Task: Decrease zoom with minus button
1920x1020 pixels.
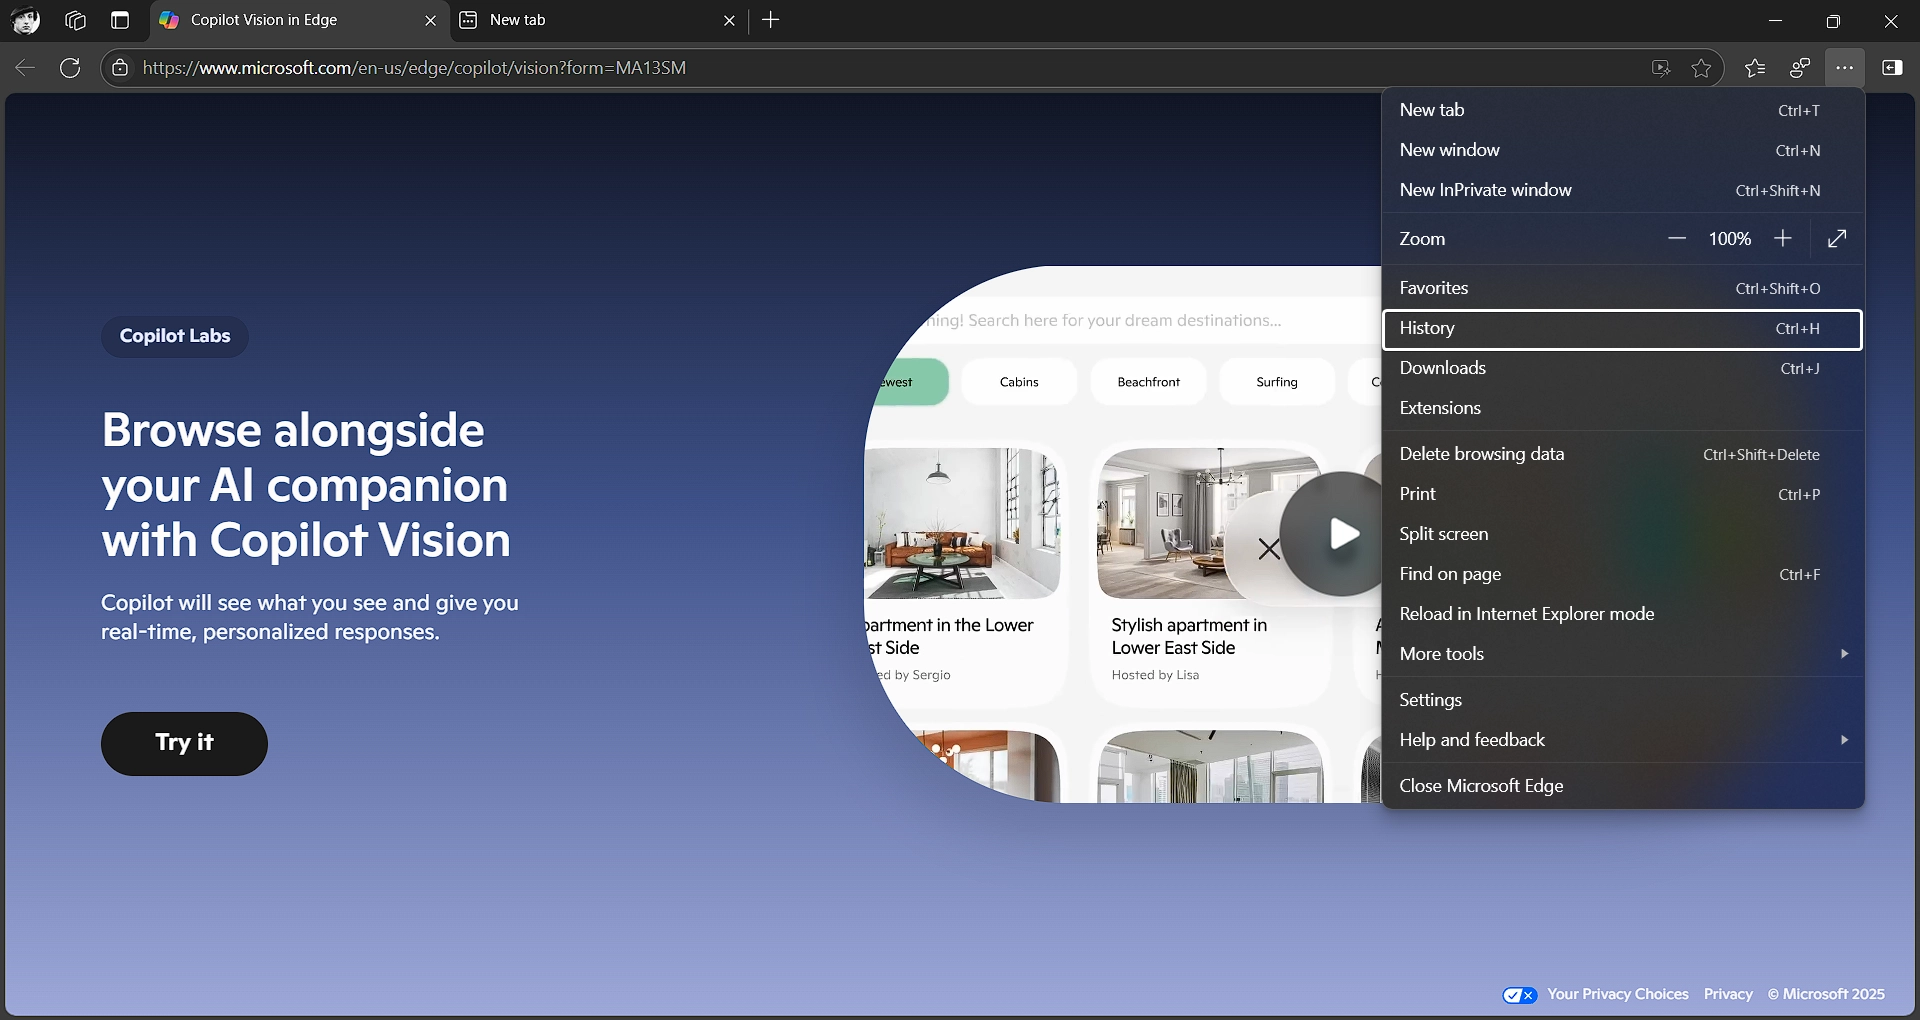Action: coord(1677,238)
